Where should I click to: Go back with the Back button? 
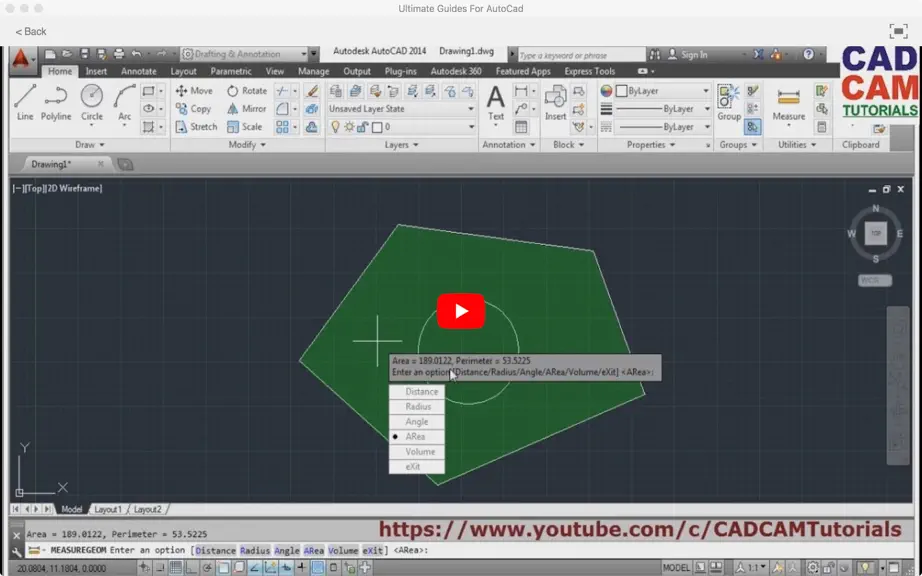point(31,31)
